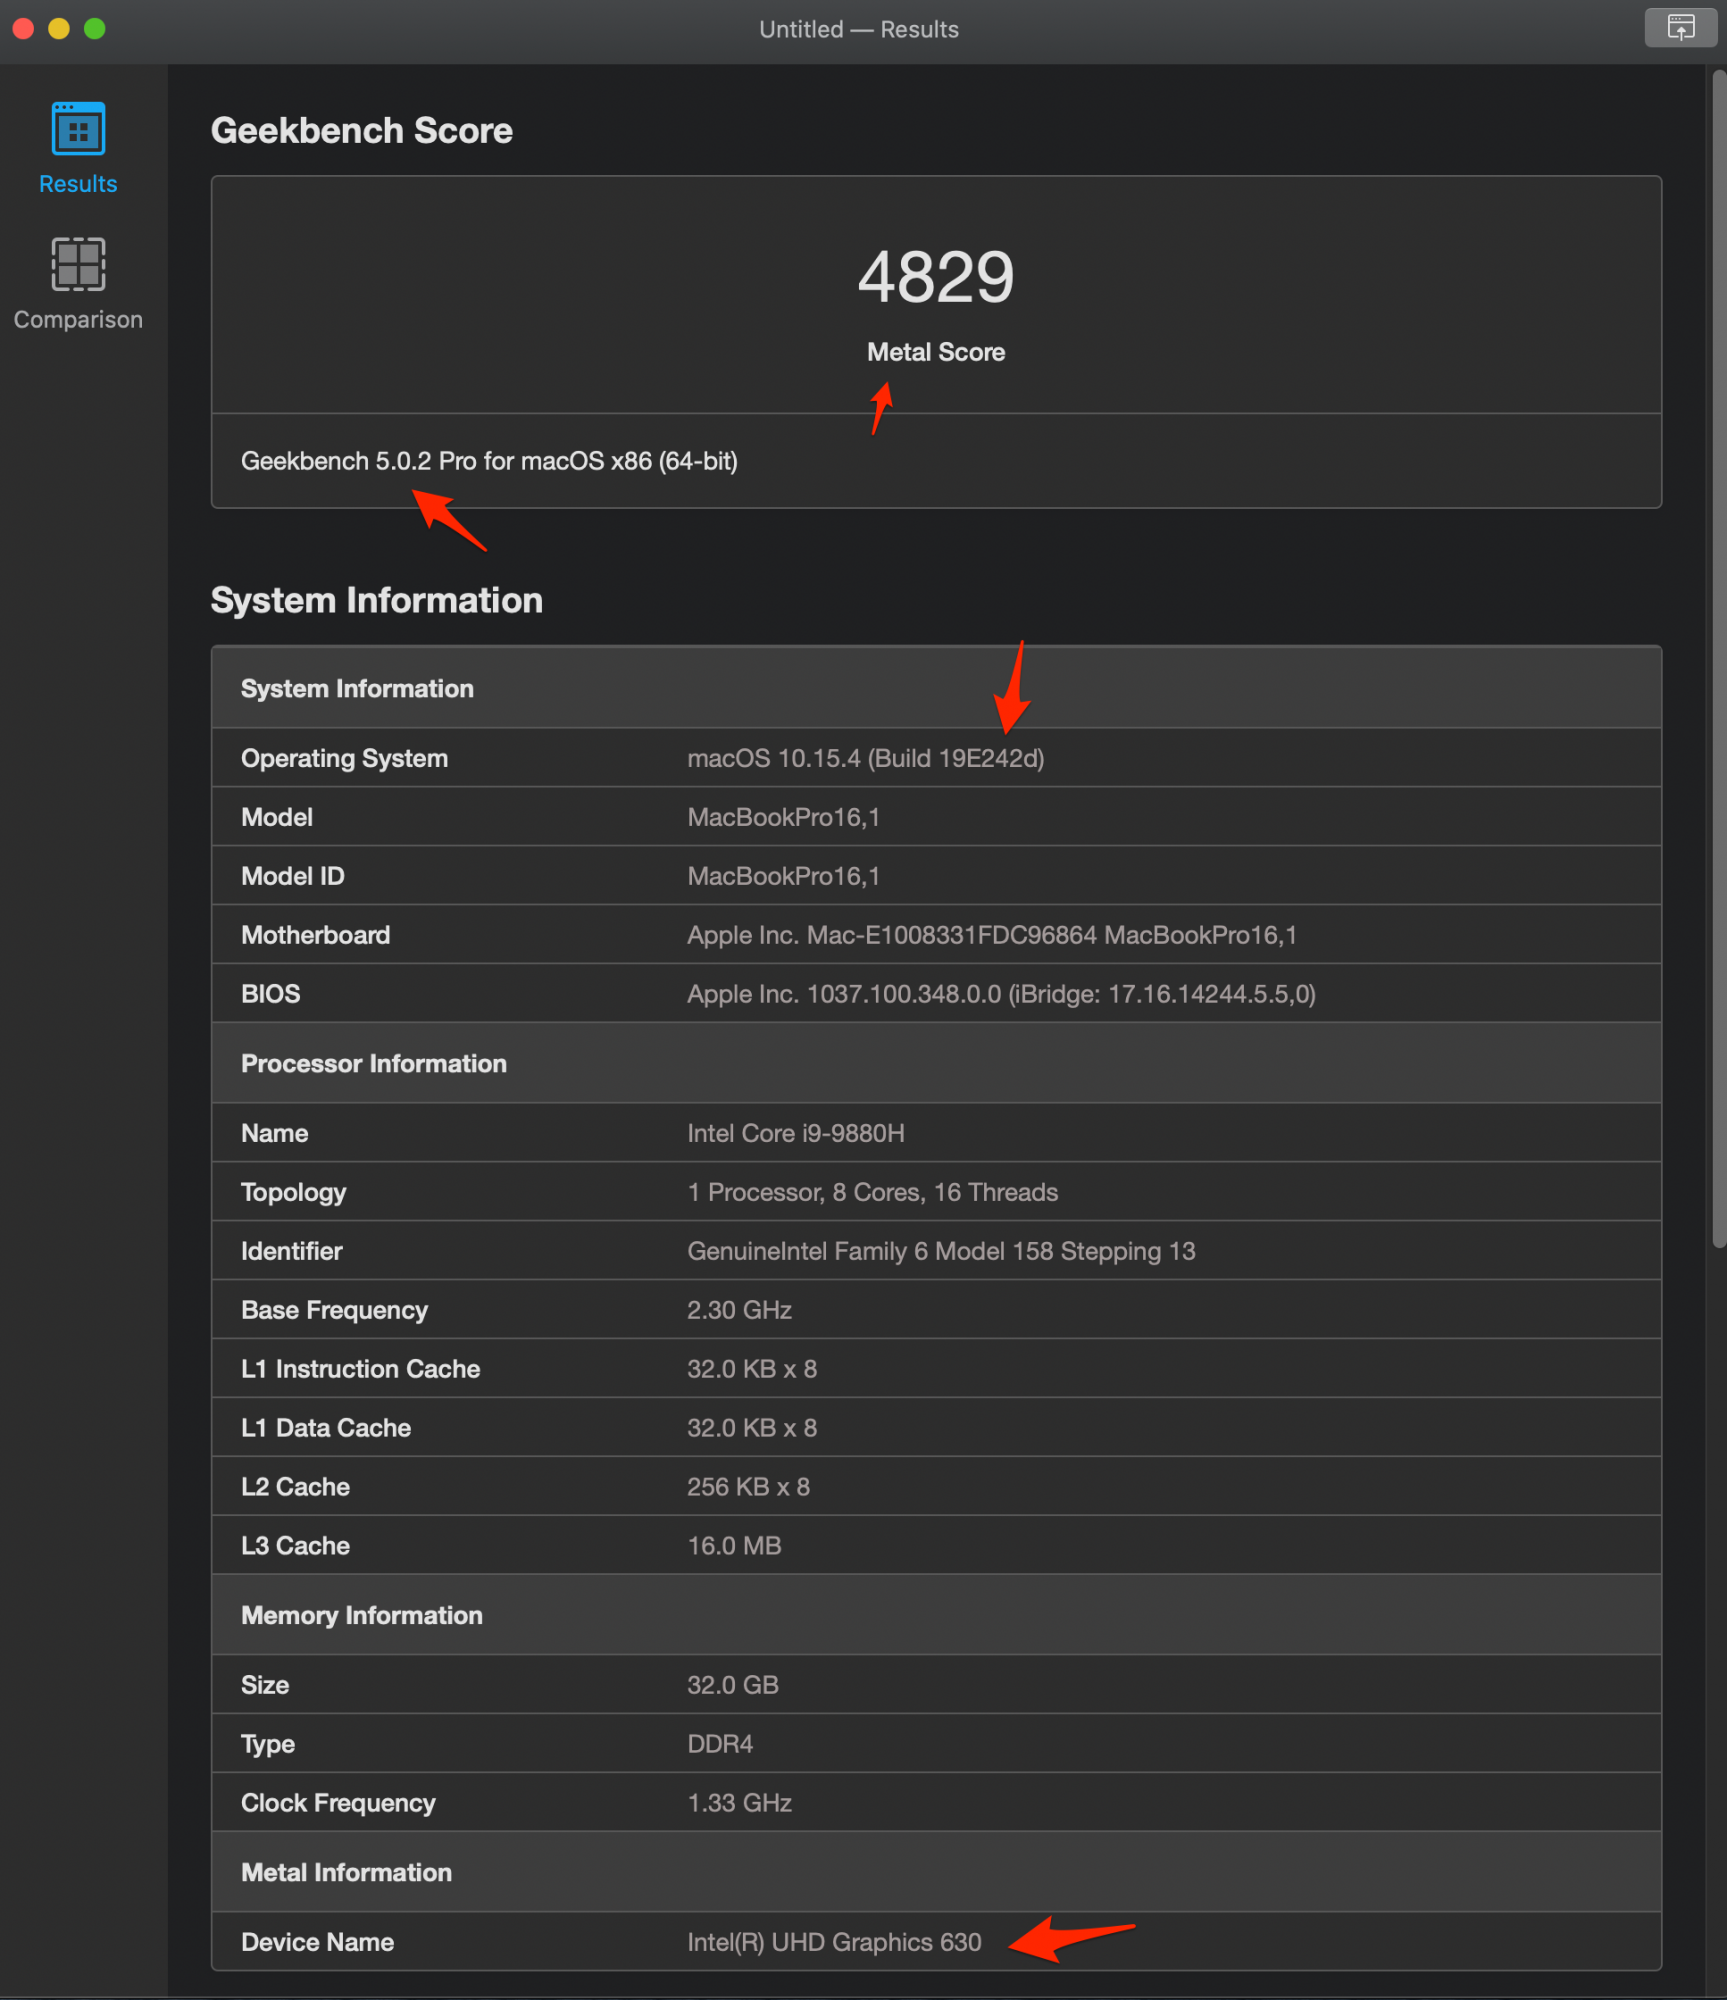Image resolution: width=1727 pixels, height=2000 pixels.
Task: Click the 'L1 Instruction Cache' row label
Action: (360, 1369)
